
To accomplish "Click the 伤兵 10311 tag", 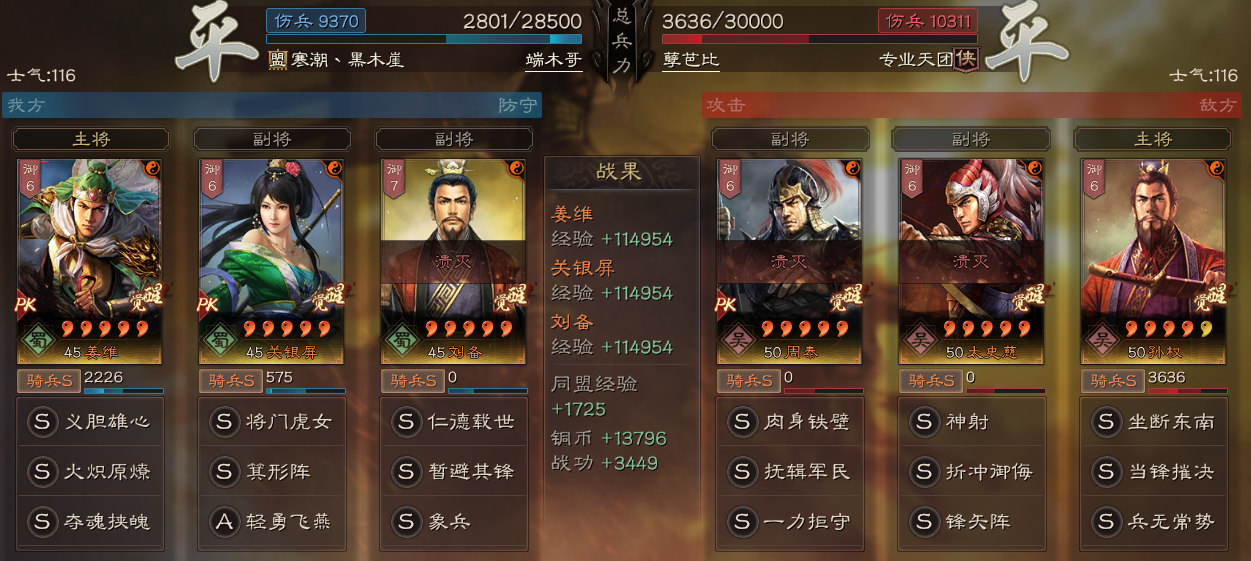I will tap(927, 21).
